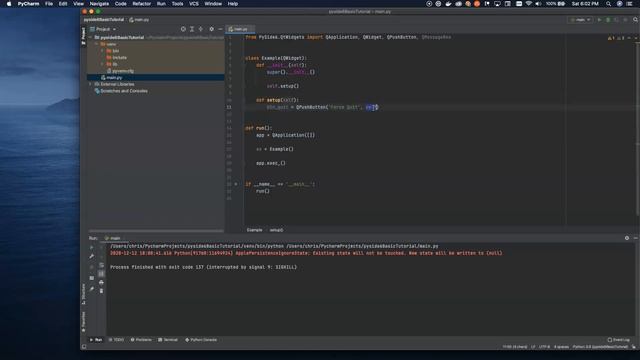Open File menu

(49, 4)
